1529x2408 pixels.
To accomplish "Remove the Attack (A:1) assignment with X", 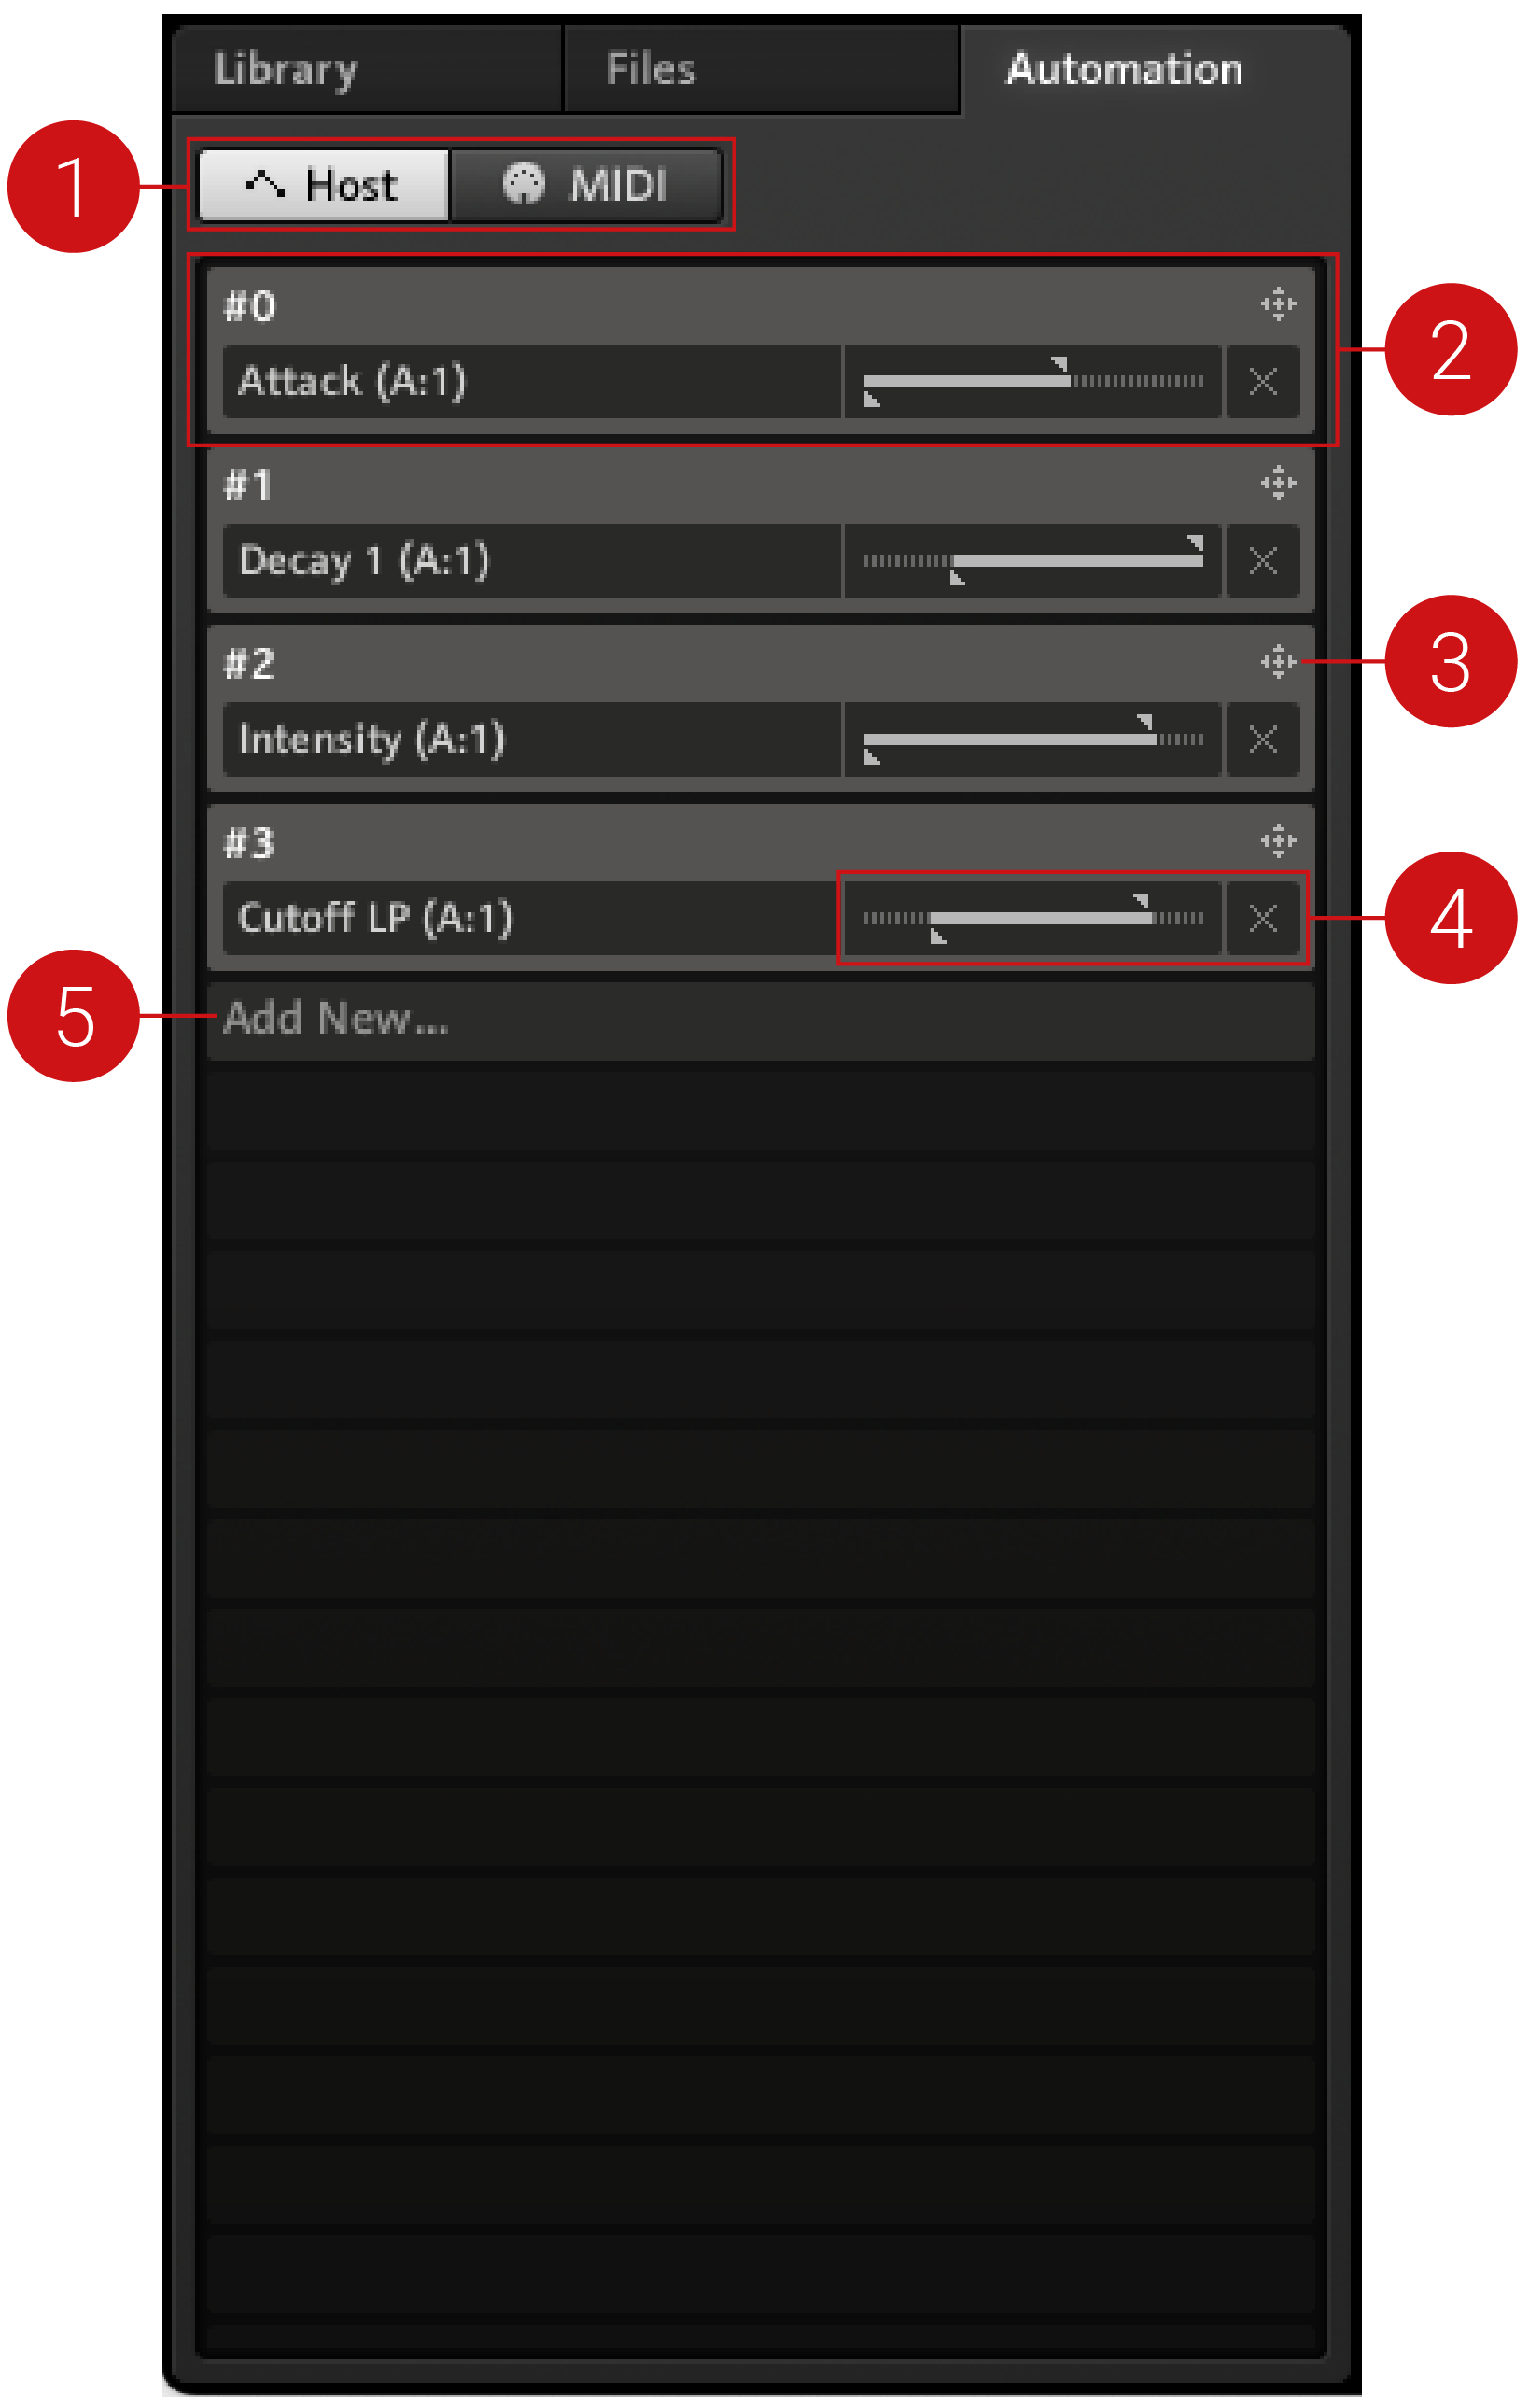I will [x=1263, y=381].
